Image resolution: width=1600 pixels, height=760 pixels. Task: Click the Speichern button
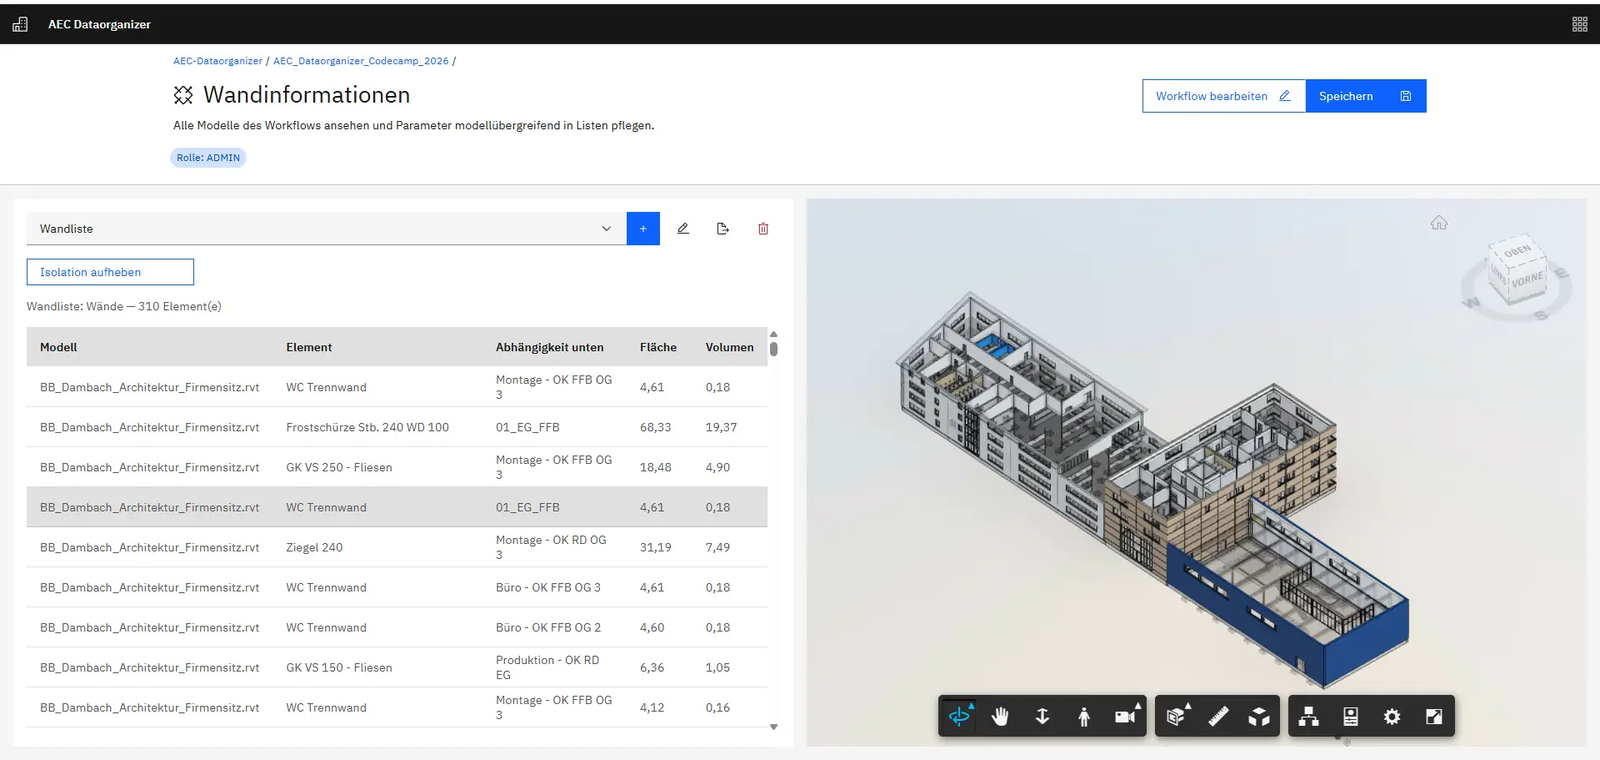(x=1366, y=96)
